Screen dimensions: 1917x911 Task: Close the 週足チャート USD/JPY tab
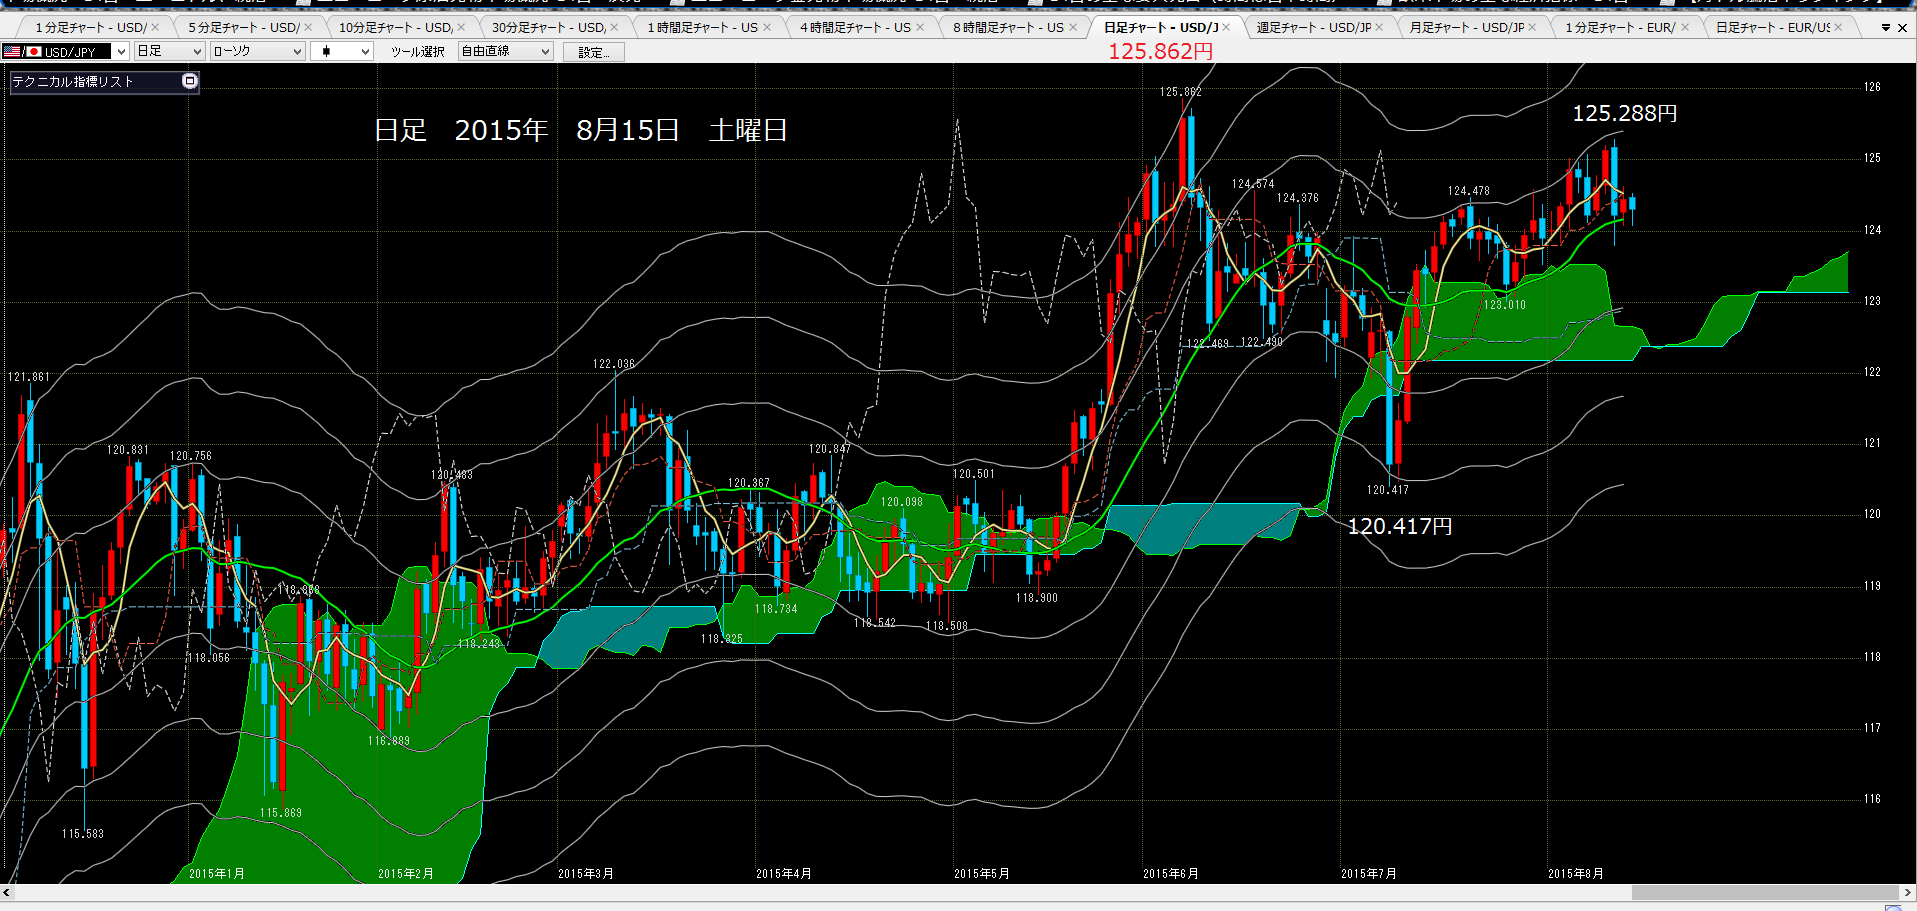(1379, 27)
